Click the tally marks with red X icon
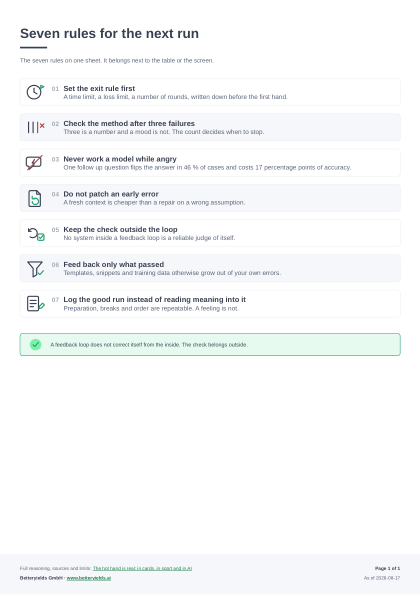This screenshot has height=595, width=420. point(36,127)
